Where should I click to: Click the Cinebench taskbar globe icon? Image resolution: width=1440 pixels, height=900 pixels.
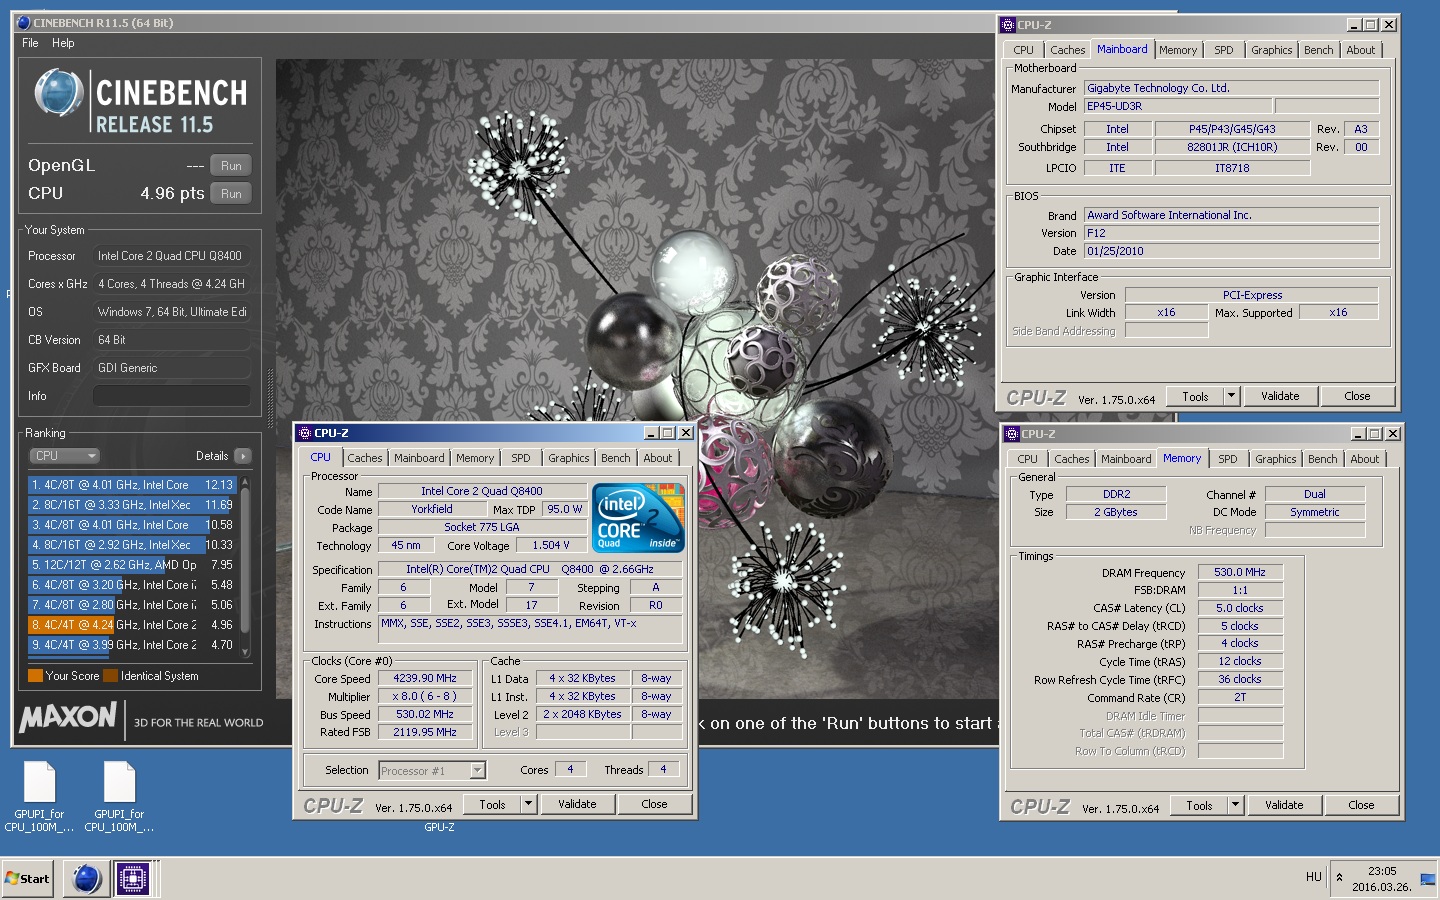87,879
